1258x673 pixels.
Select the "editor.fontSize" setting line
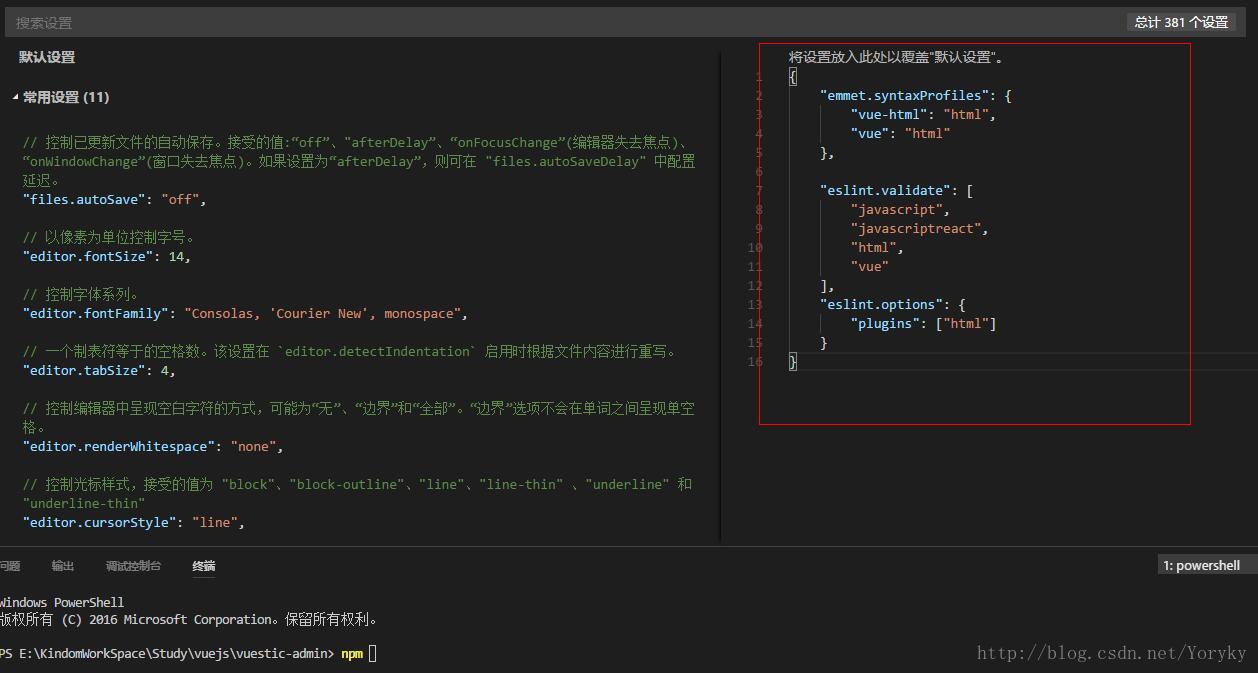click(x=106, y=256)
